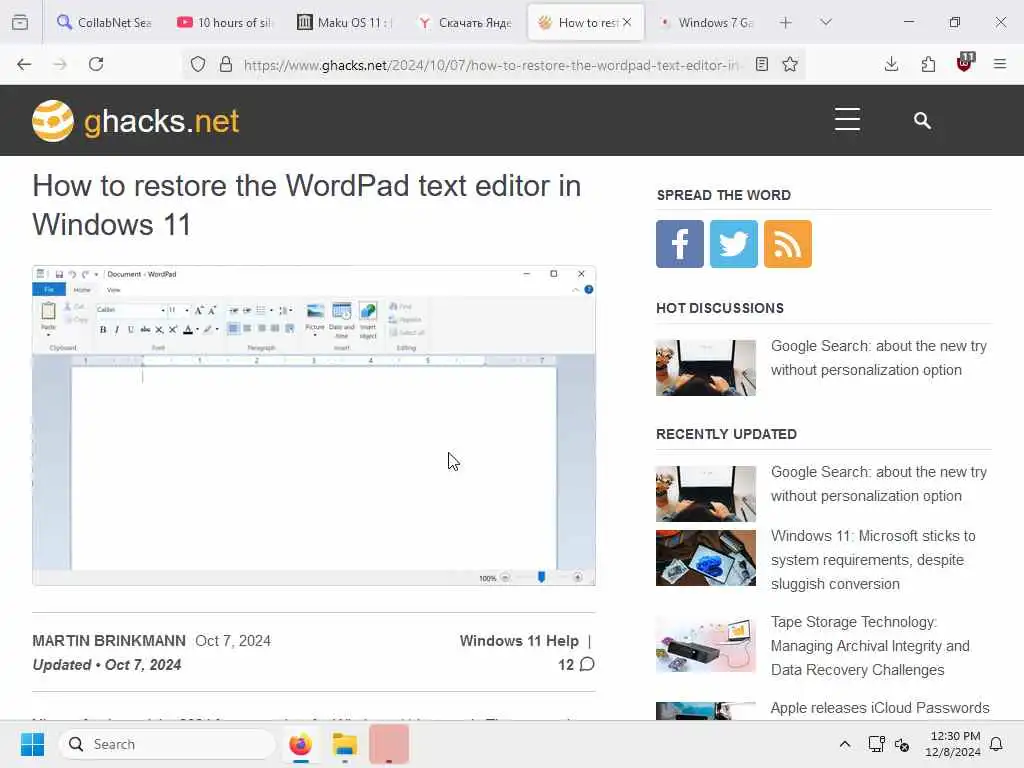The height and width of the screenshot is (768, 1024).
Task: Open the pink app on taskbar
Action: pos(389,744)
